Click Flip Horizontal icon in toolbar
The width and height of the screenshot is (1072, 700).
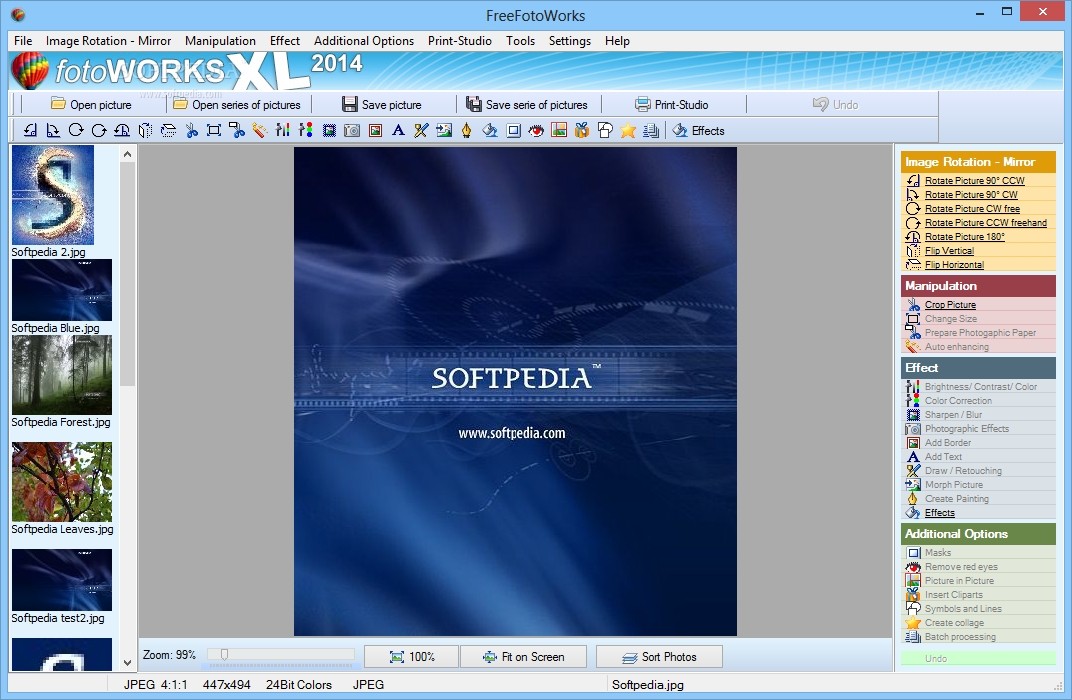pos(168,130)
